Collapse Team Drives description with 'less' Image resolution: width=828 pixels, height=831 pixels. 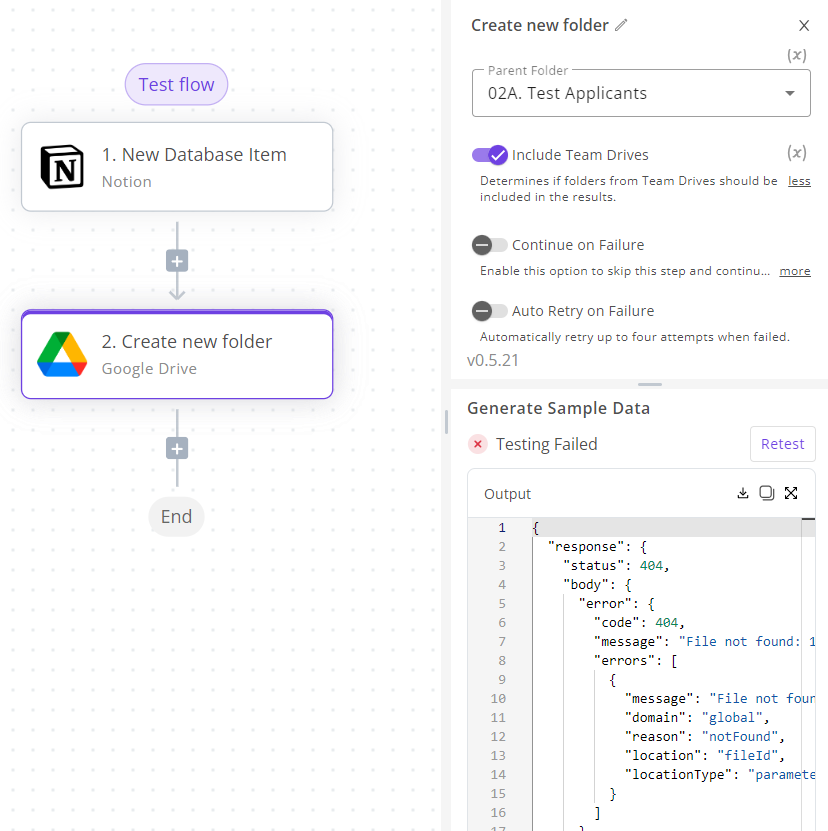(799, 181)
